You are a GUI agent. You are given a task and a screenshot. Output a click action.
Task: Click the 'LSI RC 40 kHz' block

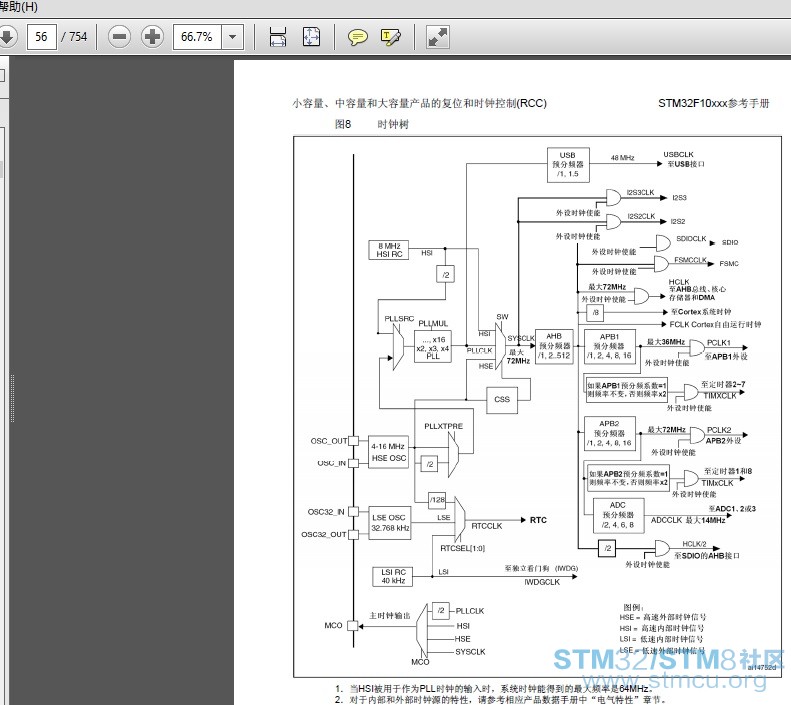(x=393, y=576)
